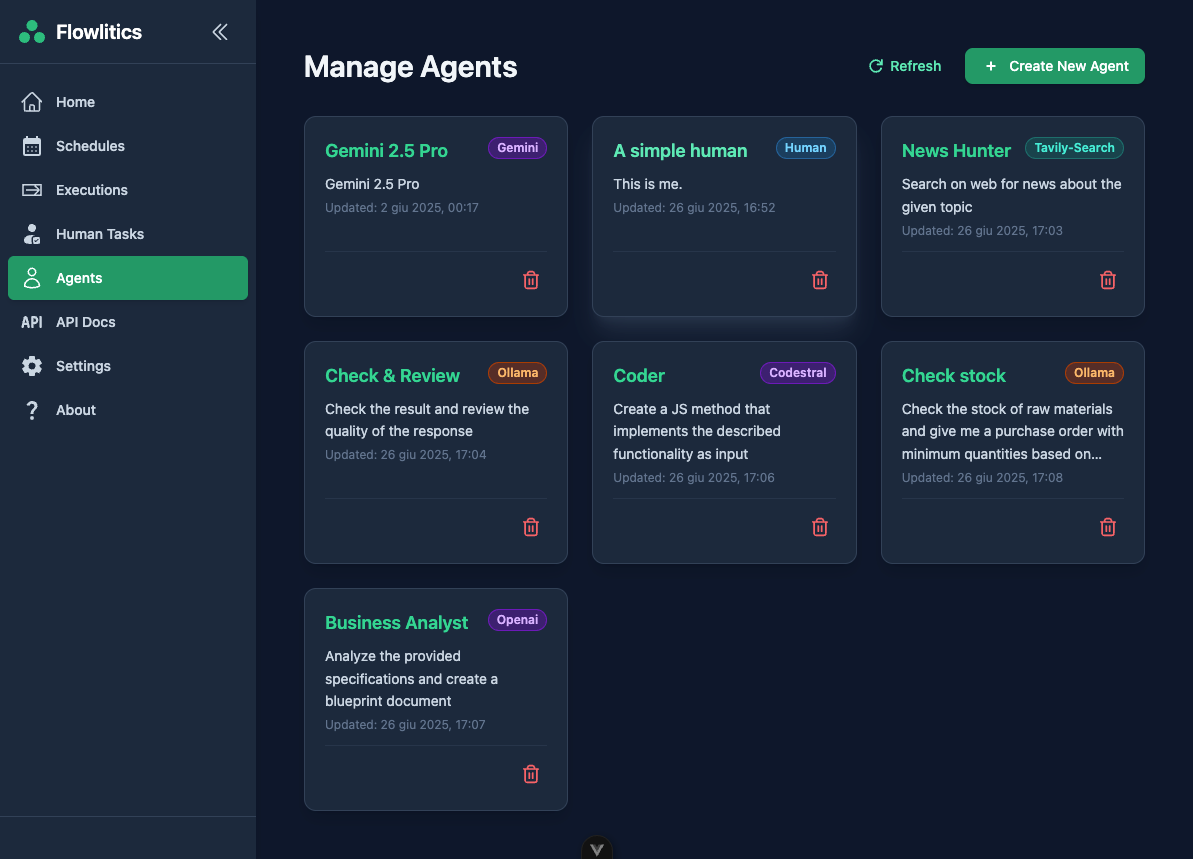Click the Business Analyst description text
Viewport: 1193px width, 859px height.
(x=412, y=679)
